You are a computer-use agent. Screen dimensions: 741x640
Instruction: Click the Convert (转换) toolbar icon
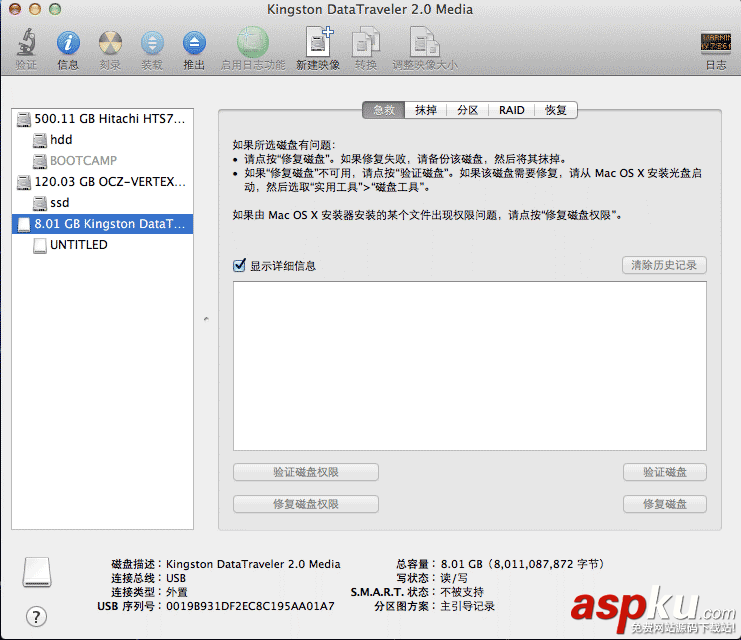click(366, 43)
